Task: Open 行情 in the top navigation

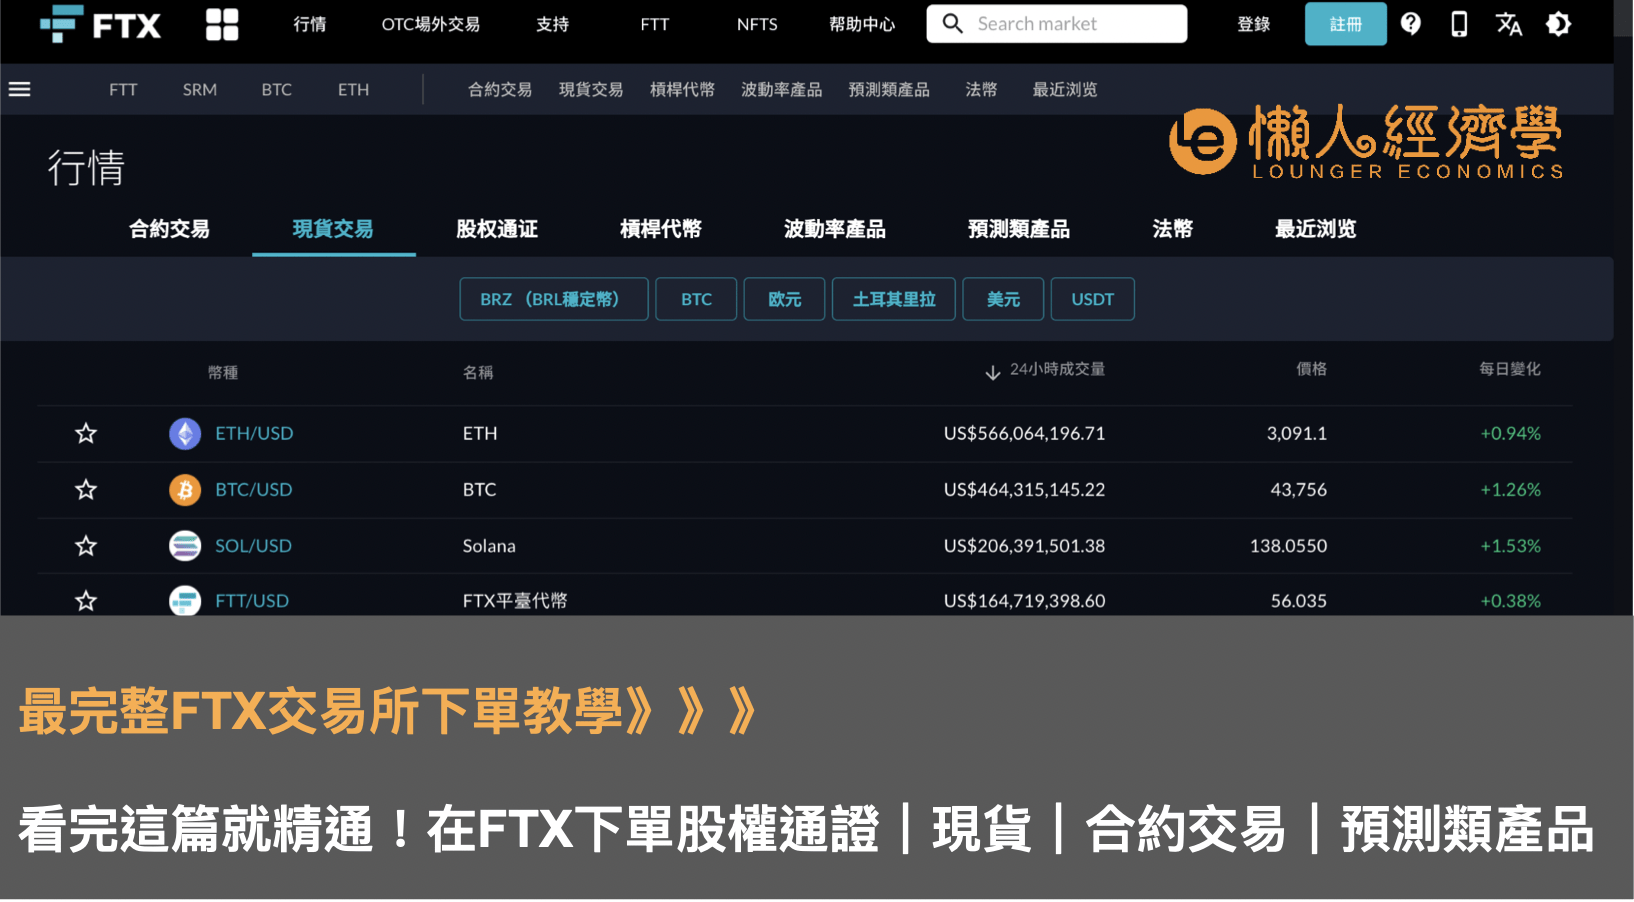Action: [x=310, y=24]
